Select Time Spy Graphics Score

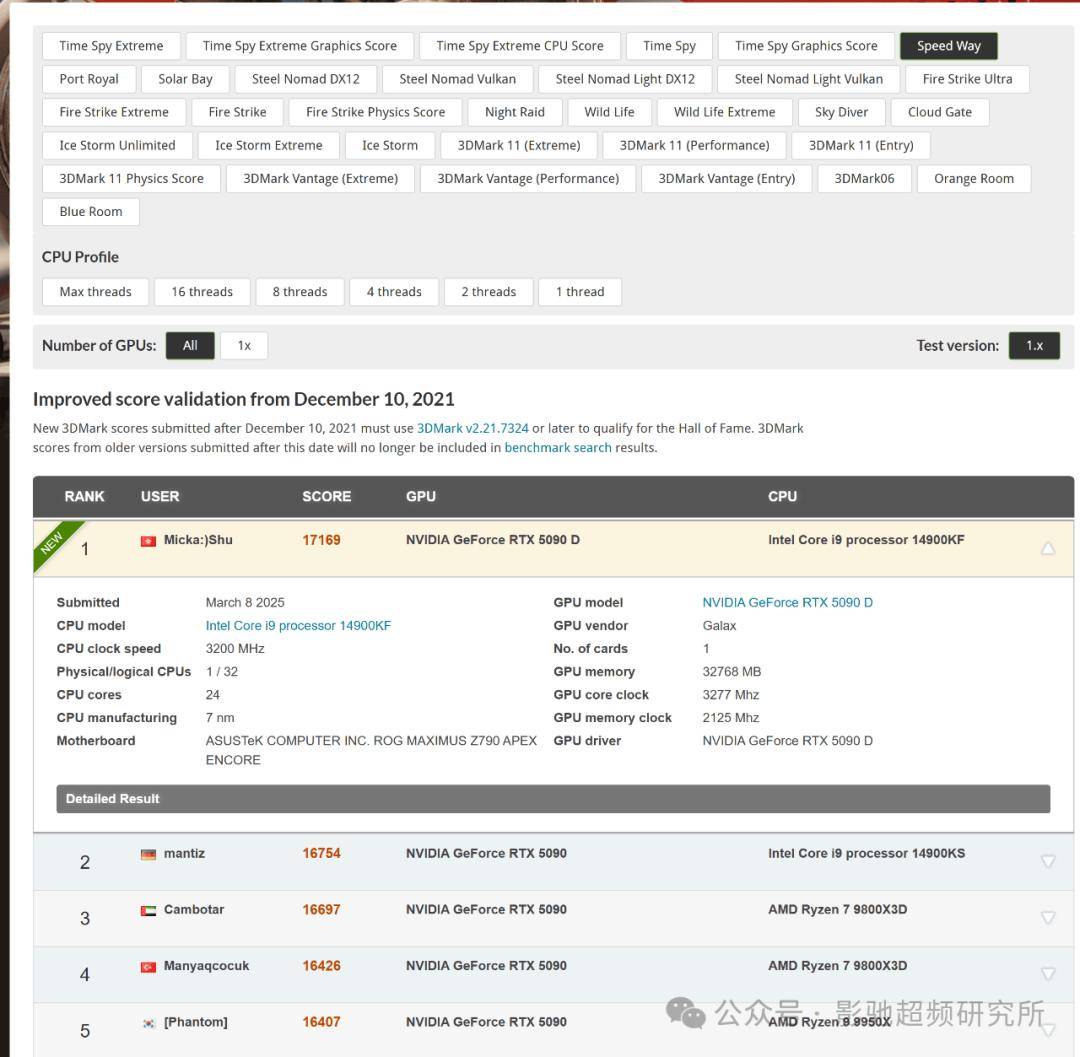[x=806, y=46]
